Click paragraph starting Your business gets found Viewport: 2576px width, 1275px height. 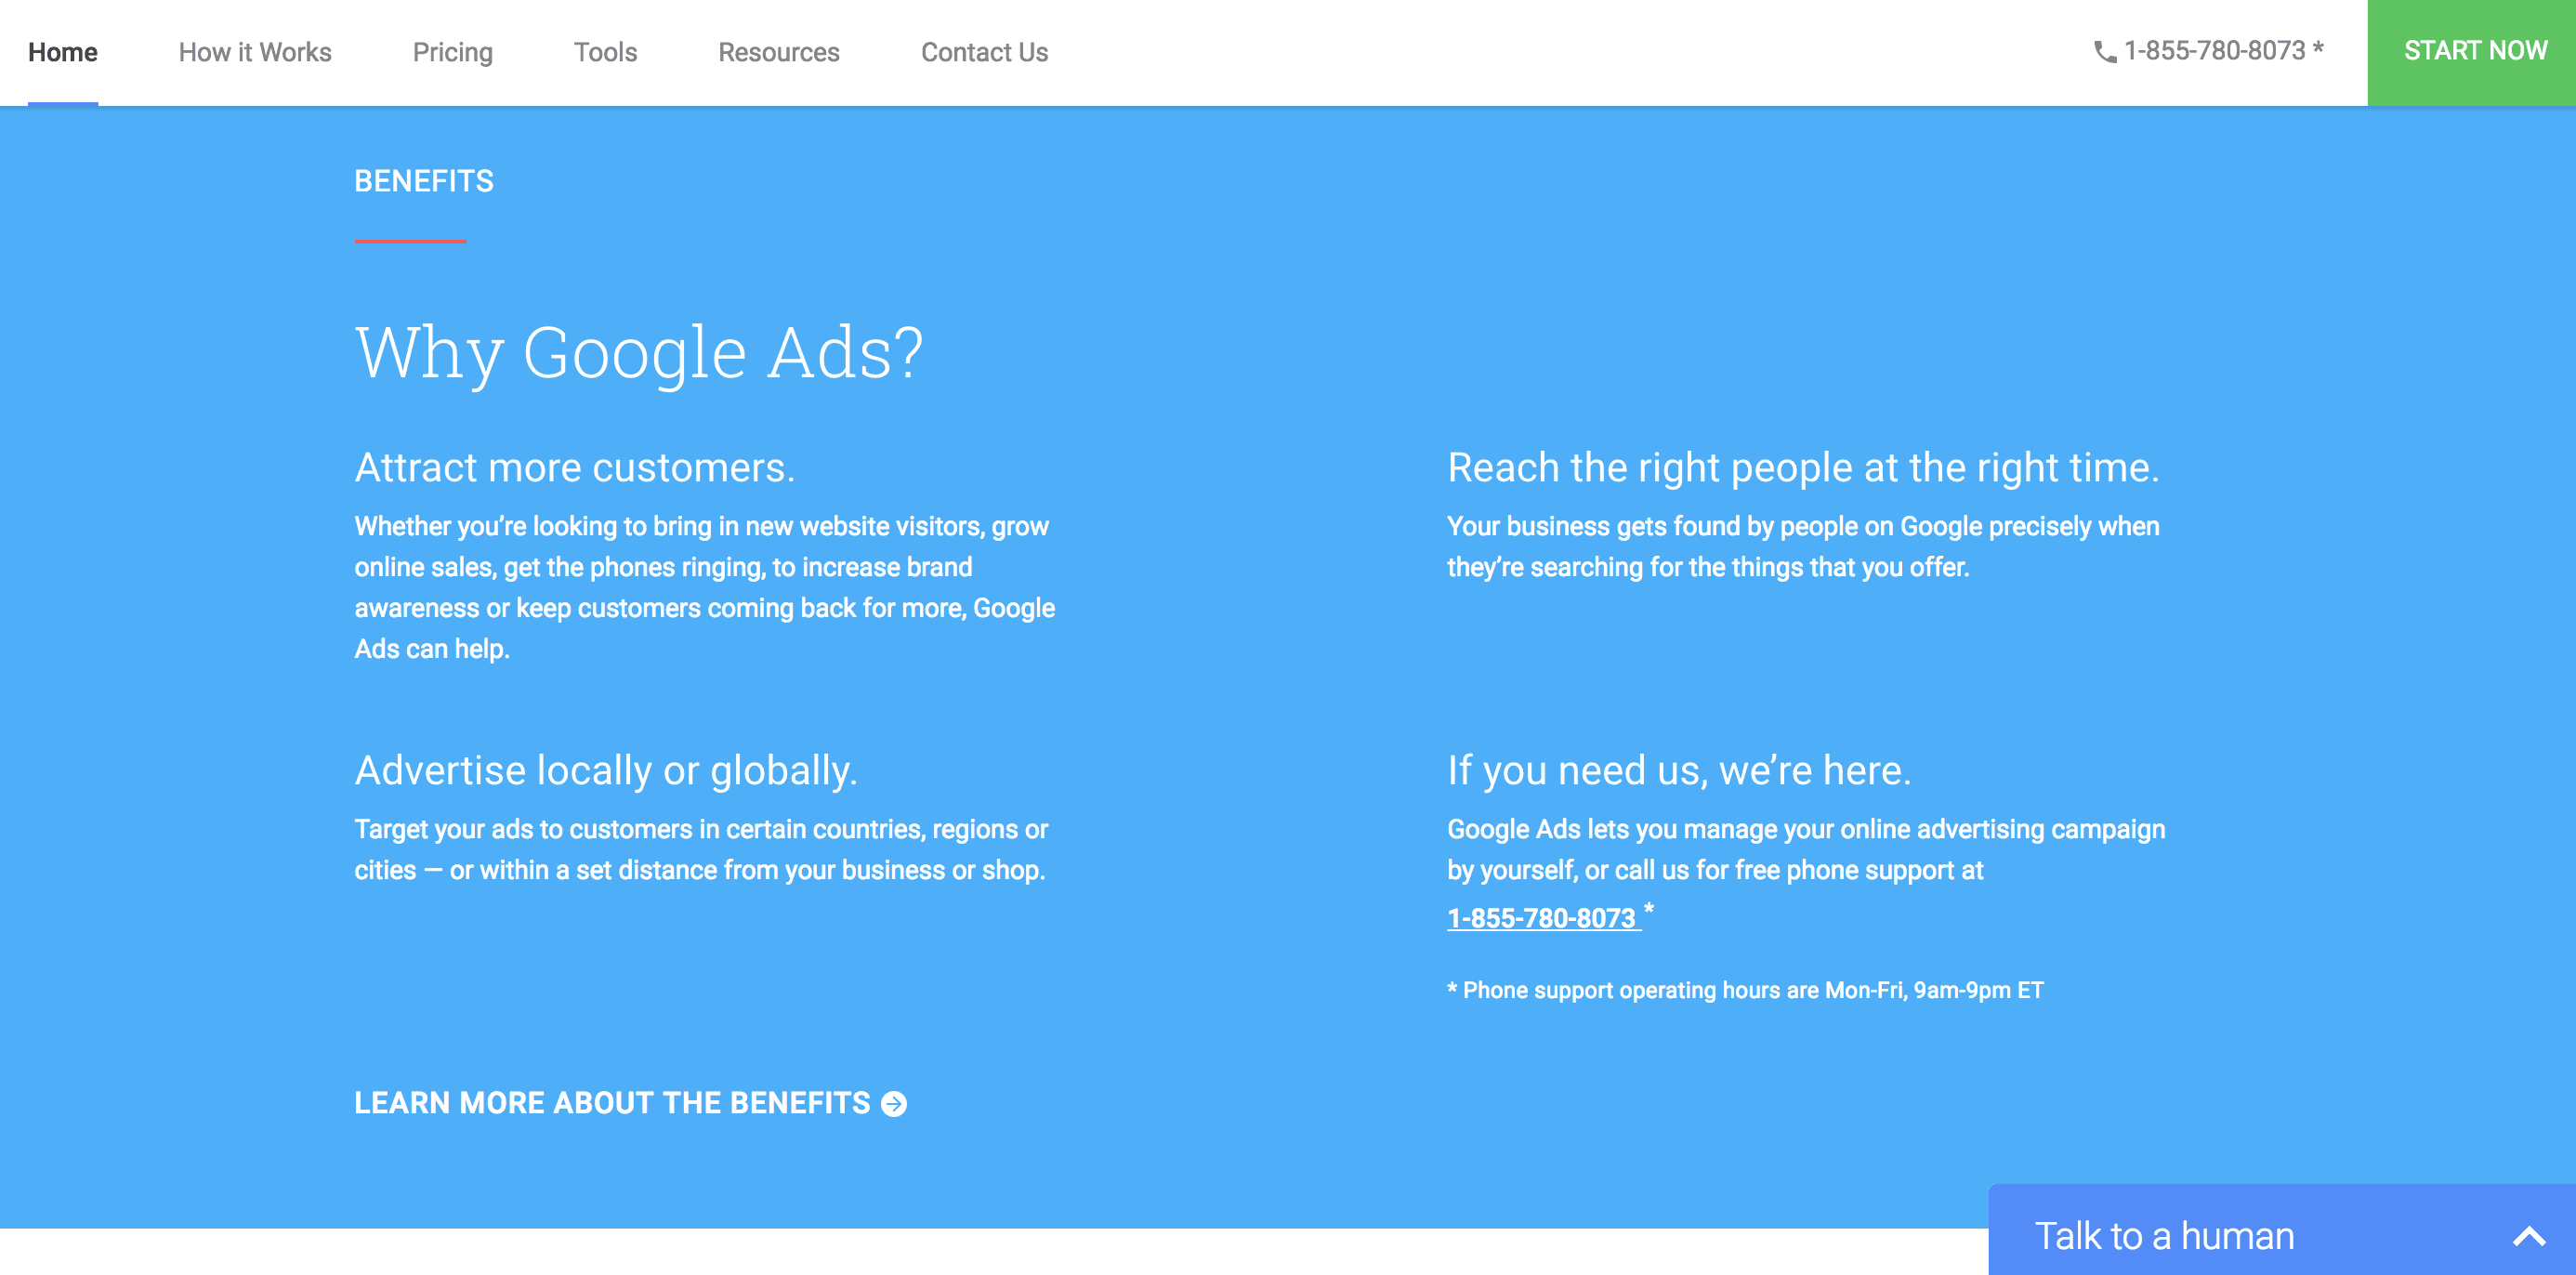(1803, 546)
